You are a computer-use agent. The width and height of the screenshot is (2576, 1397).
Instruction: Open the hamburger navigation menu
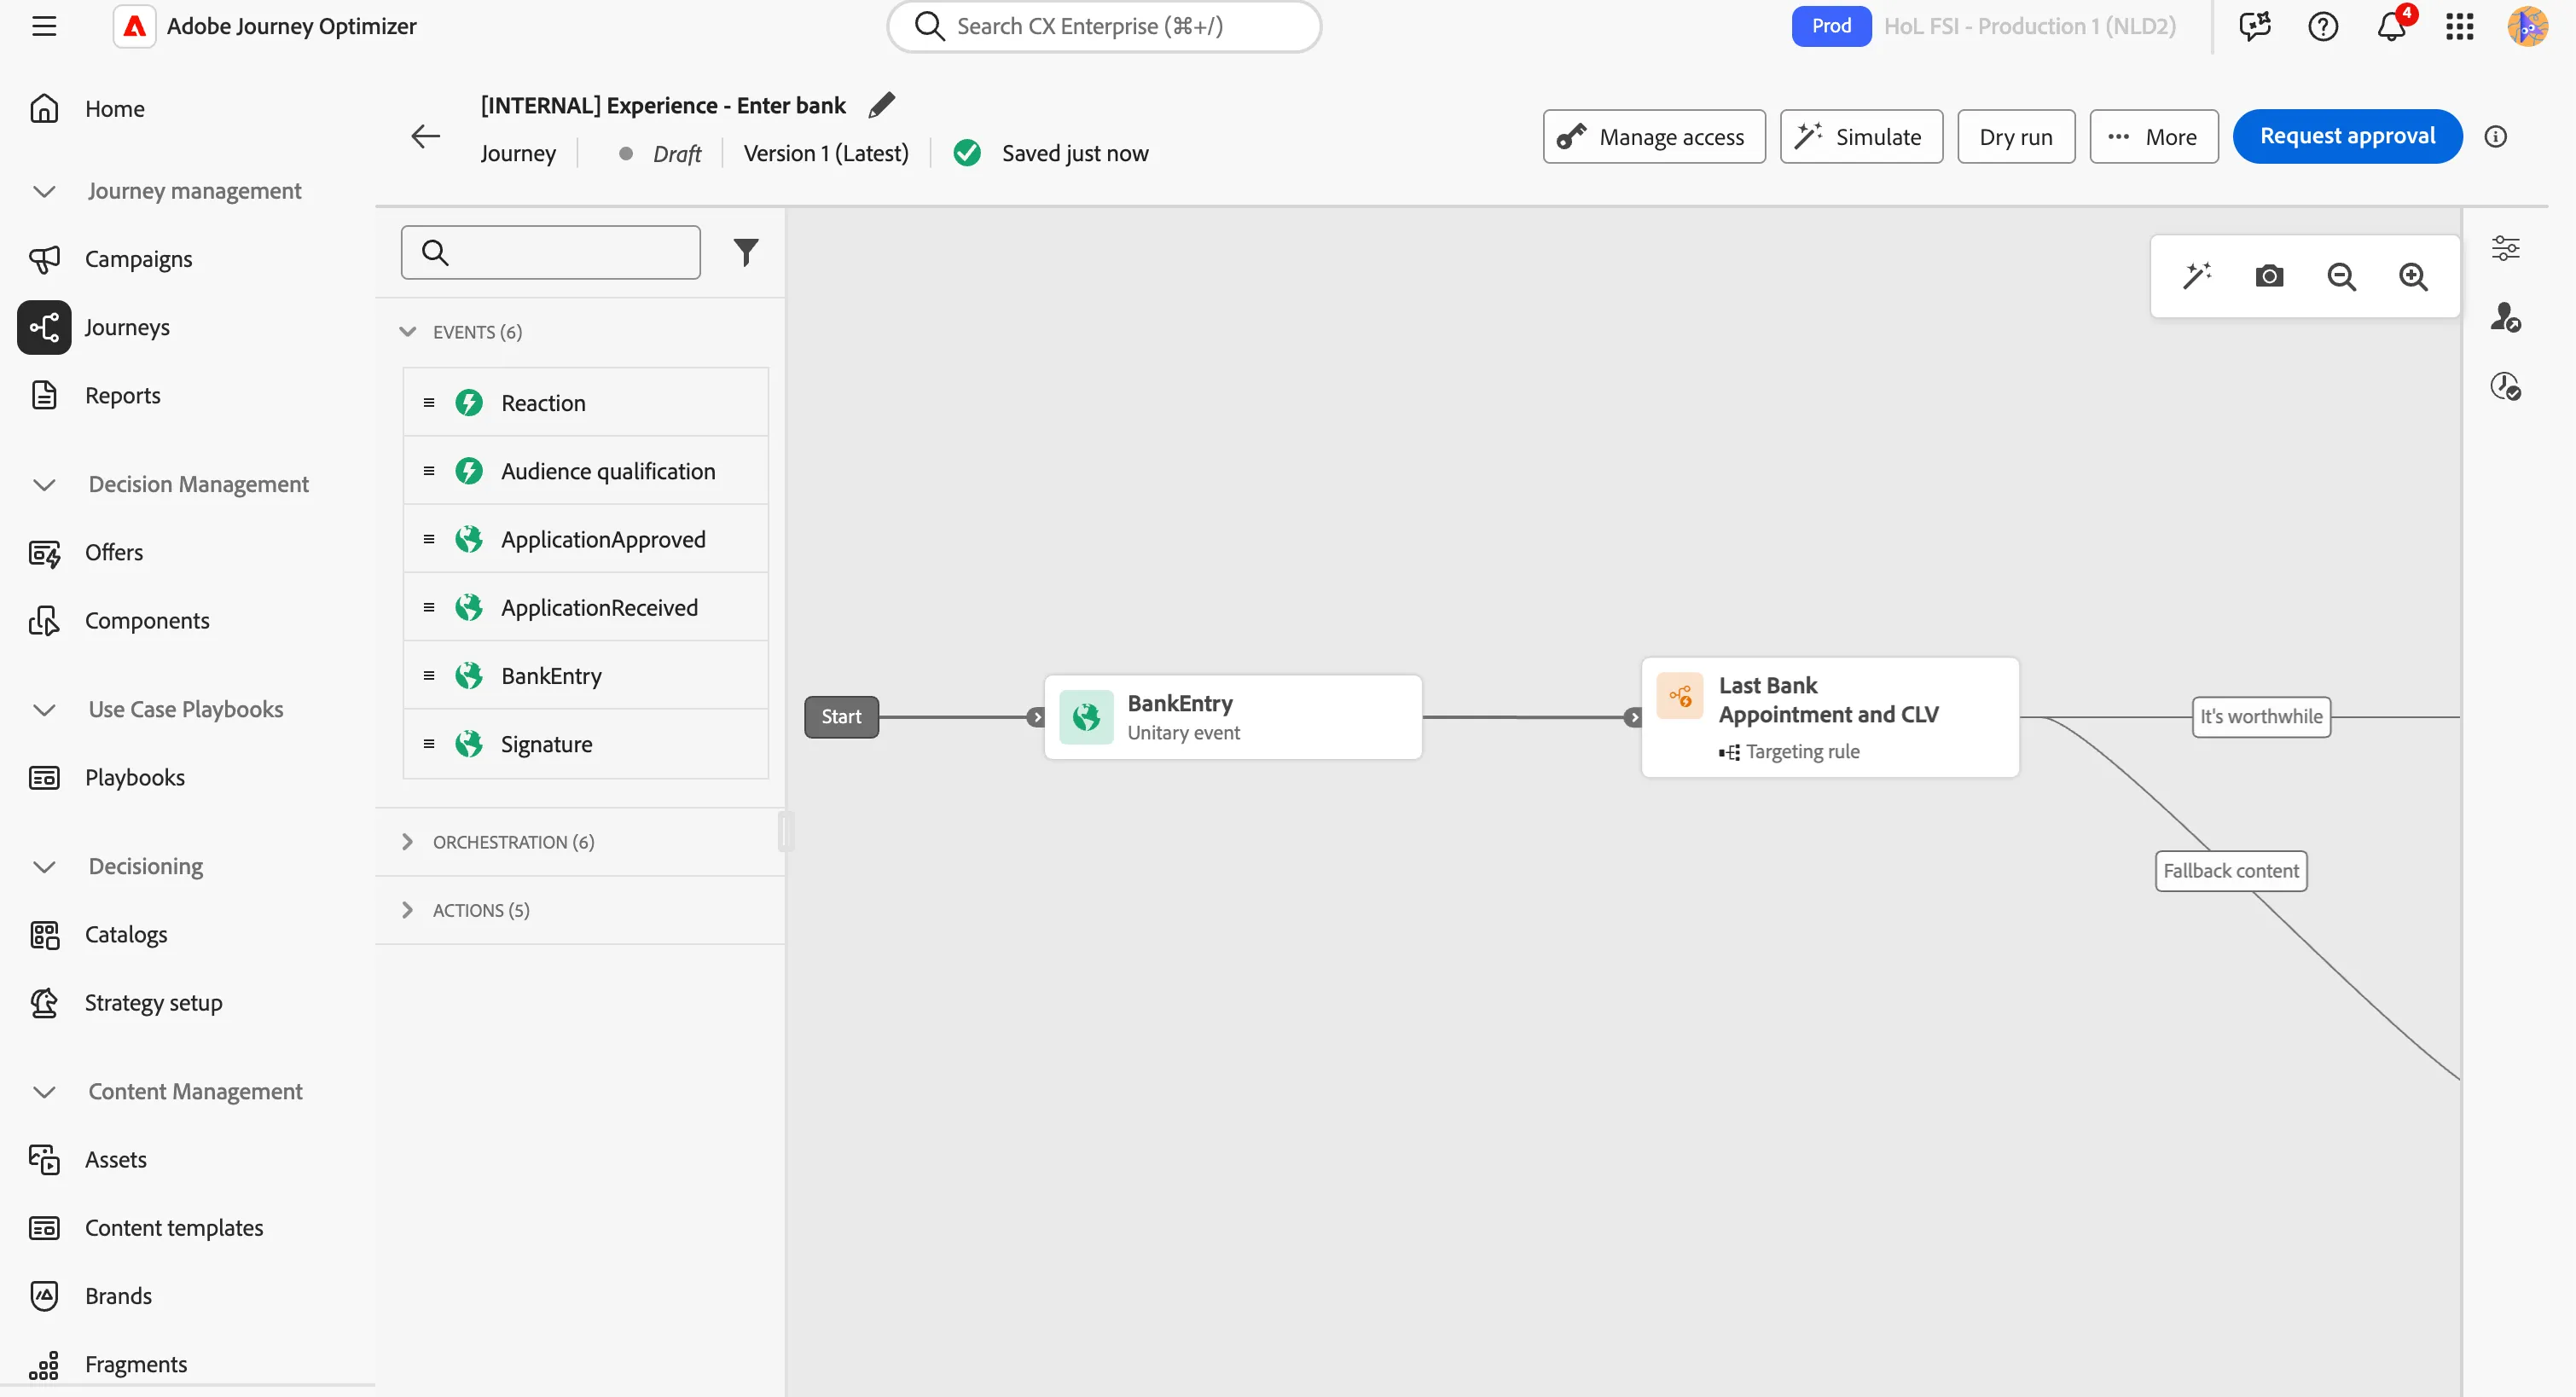point(44,26)
